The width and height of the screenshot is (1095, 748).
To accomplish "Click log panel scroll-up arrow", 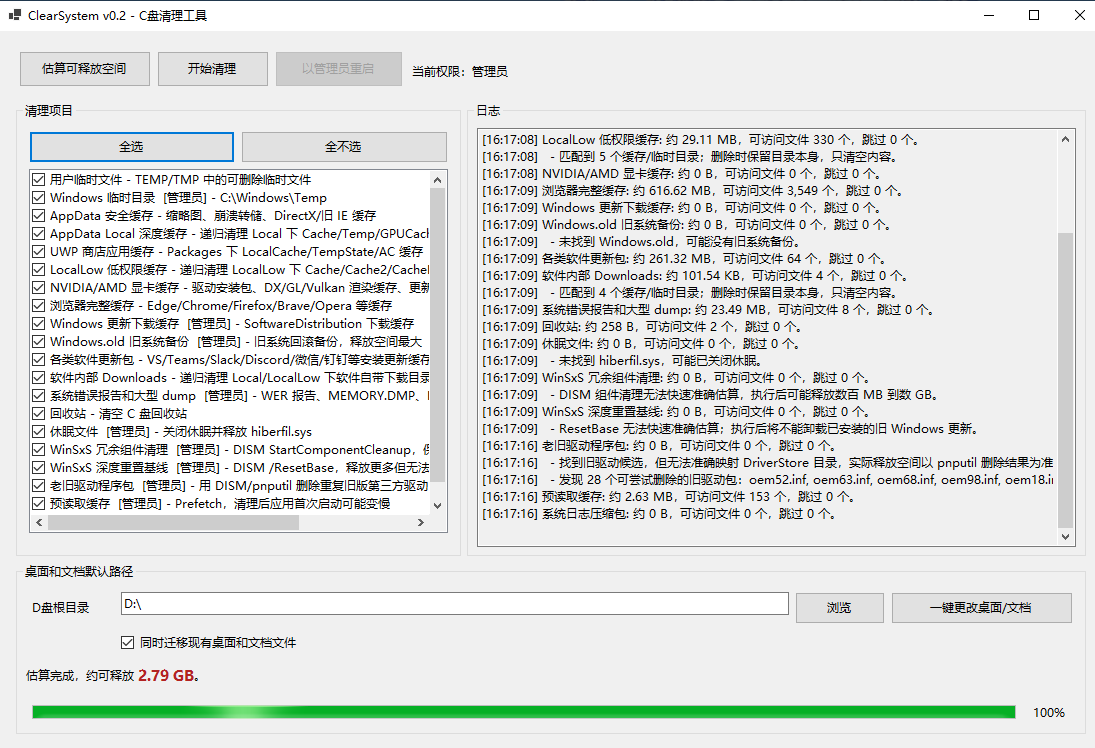I will [1065, 139].
